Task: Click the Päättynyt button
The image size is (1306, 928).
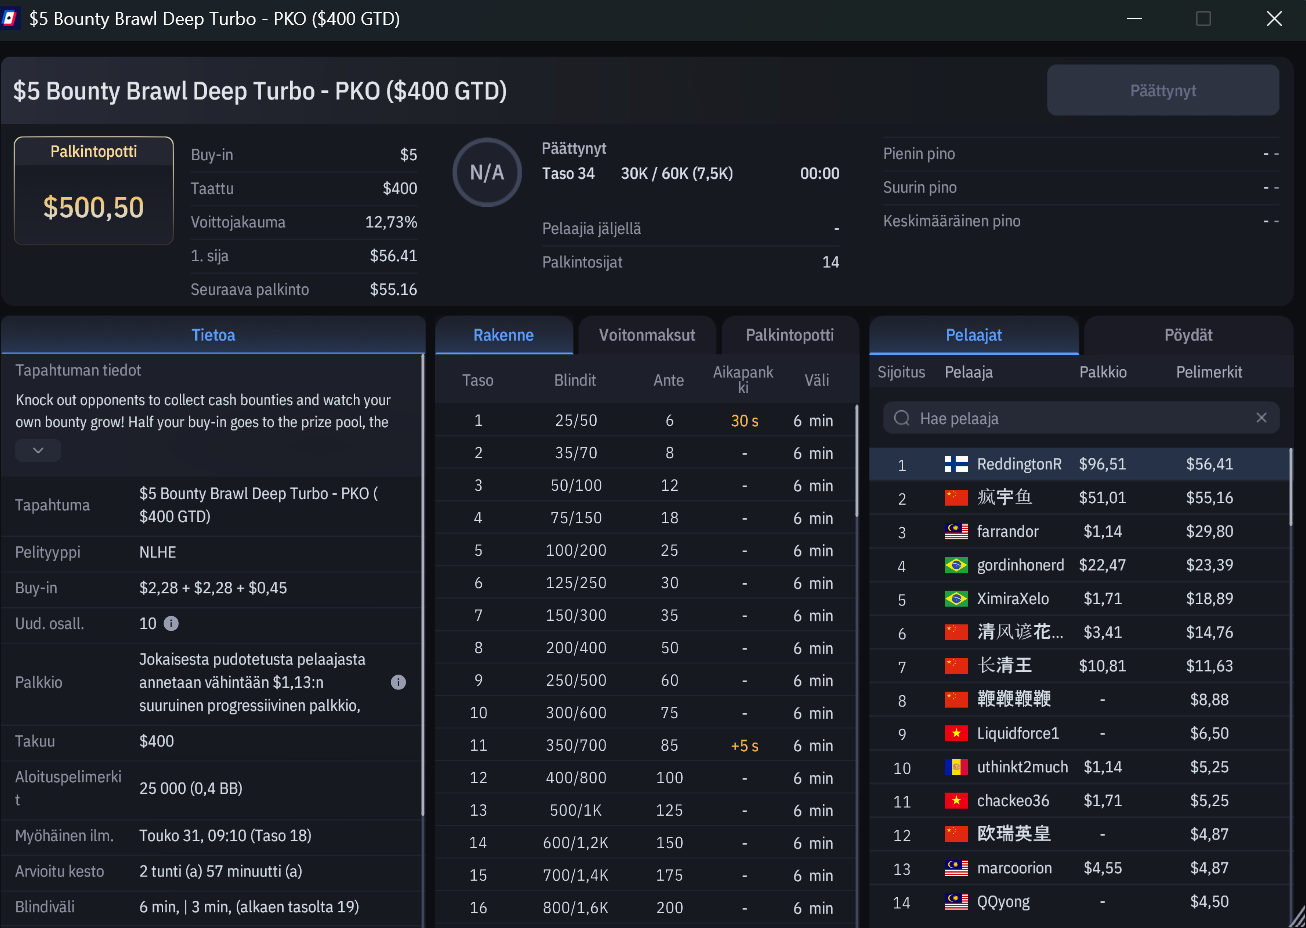Action: (1163, 90)
